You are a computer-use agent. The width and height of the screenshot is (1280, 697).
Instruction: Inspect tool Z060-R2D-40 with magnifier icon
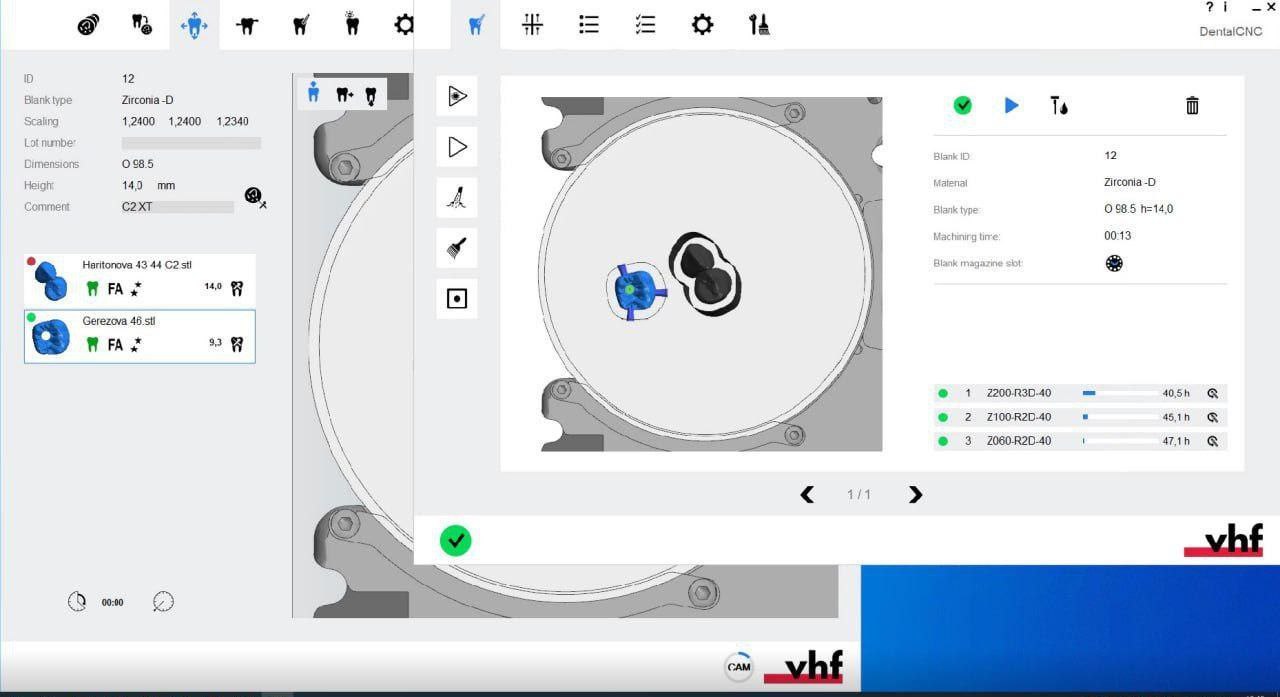coord(1212,441)
